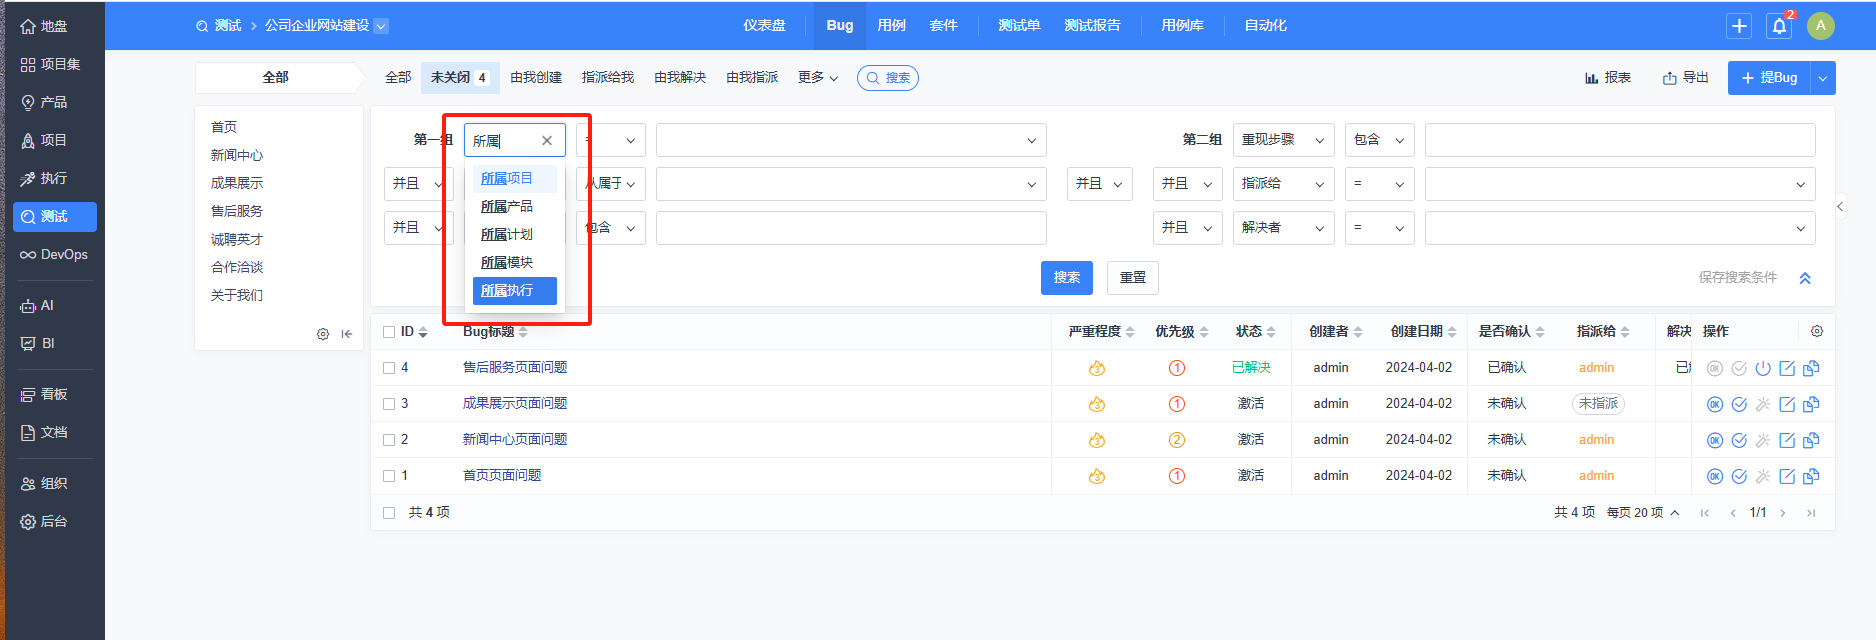Open the 仪表盘 tab
The image size is (1876, 640).
[x=764, y=26]
